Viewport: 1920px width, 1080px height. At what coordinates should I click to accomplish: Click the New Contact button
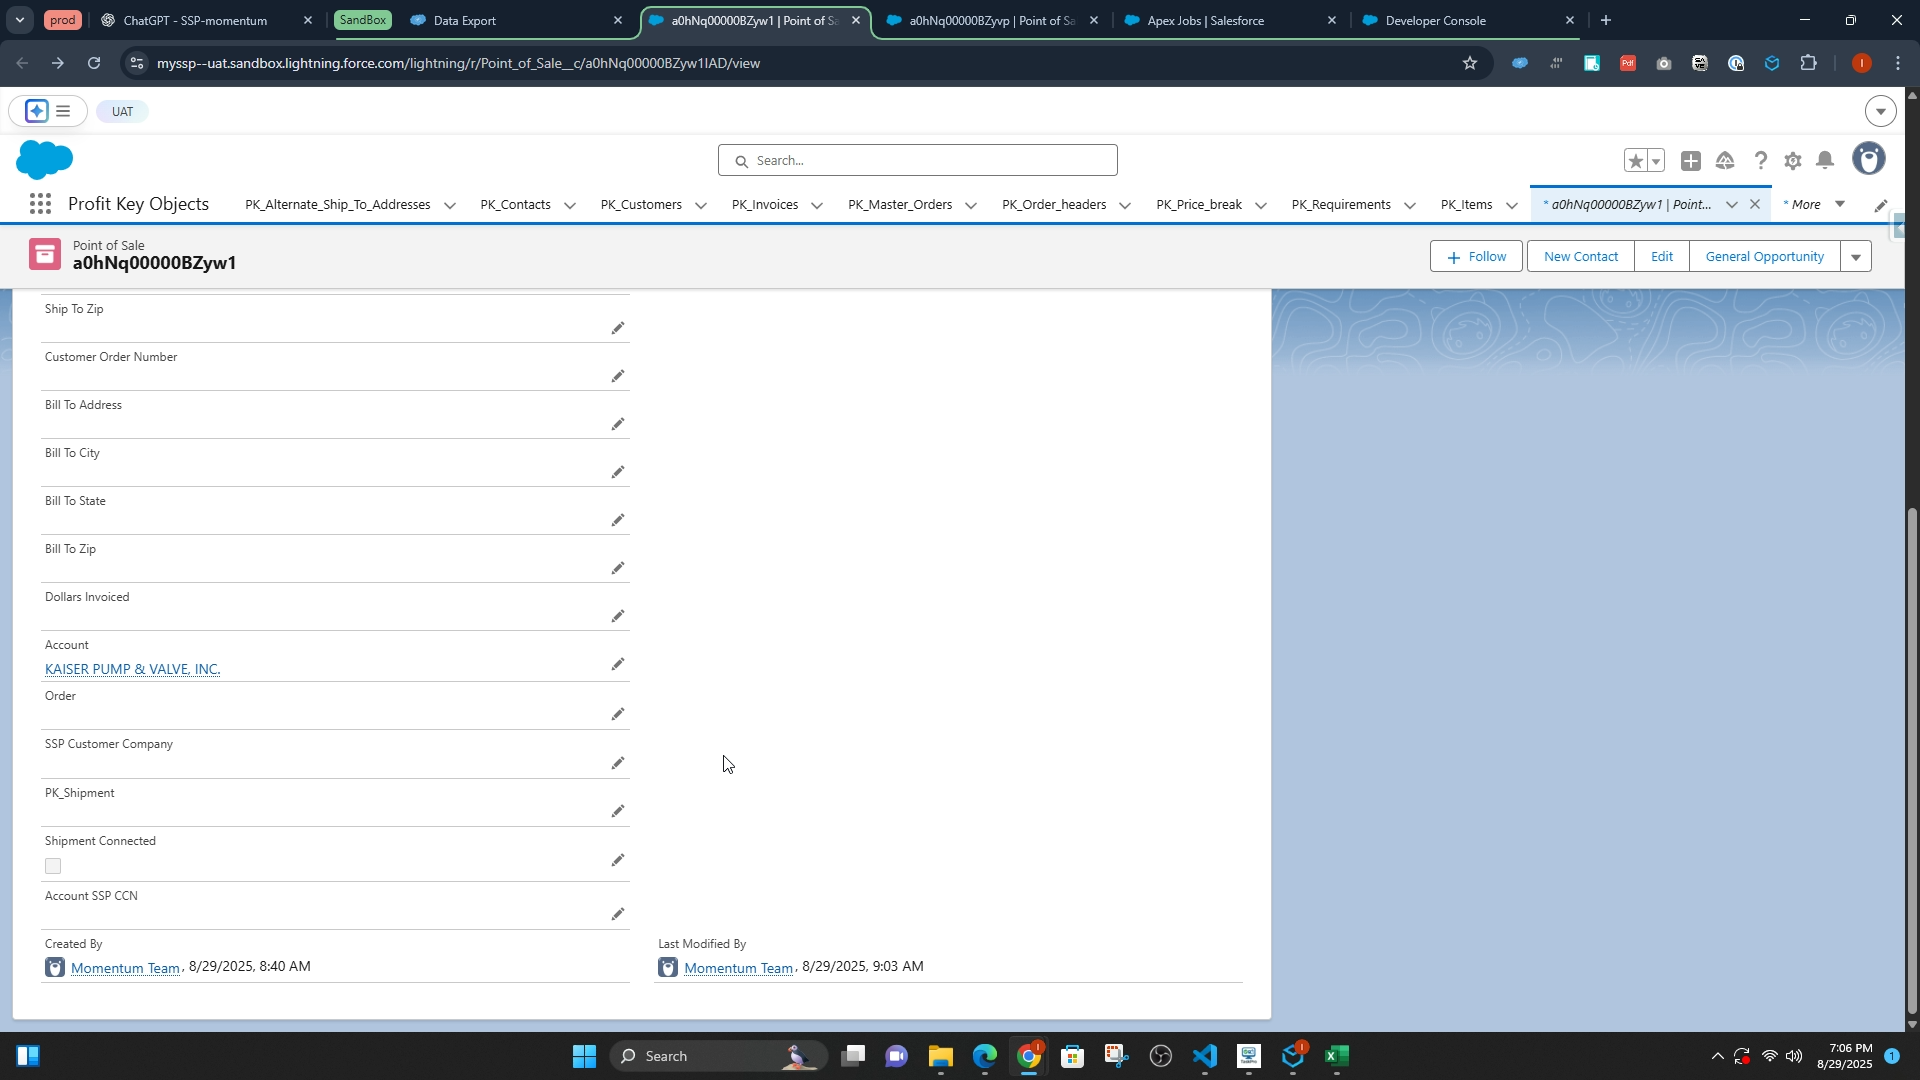(1580, 257)
